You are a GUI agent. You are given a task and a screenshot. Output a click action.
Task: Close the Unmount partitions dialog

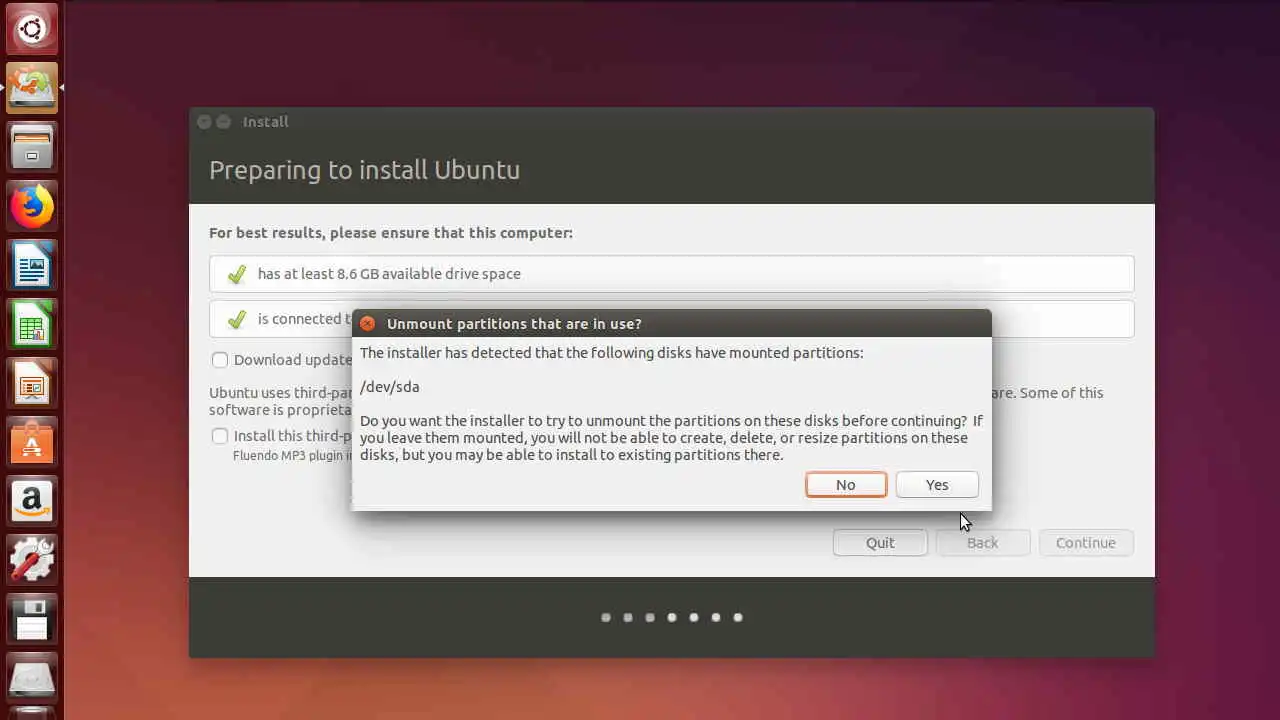[x=368, y=324]
